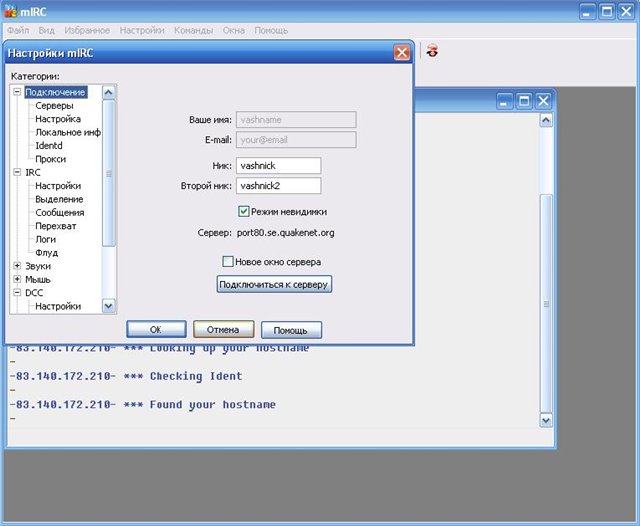Click the mIRC application icon in title bar
Screen dimensions: 640x526
(10, 11)
